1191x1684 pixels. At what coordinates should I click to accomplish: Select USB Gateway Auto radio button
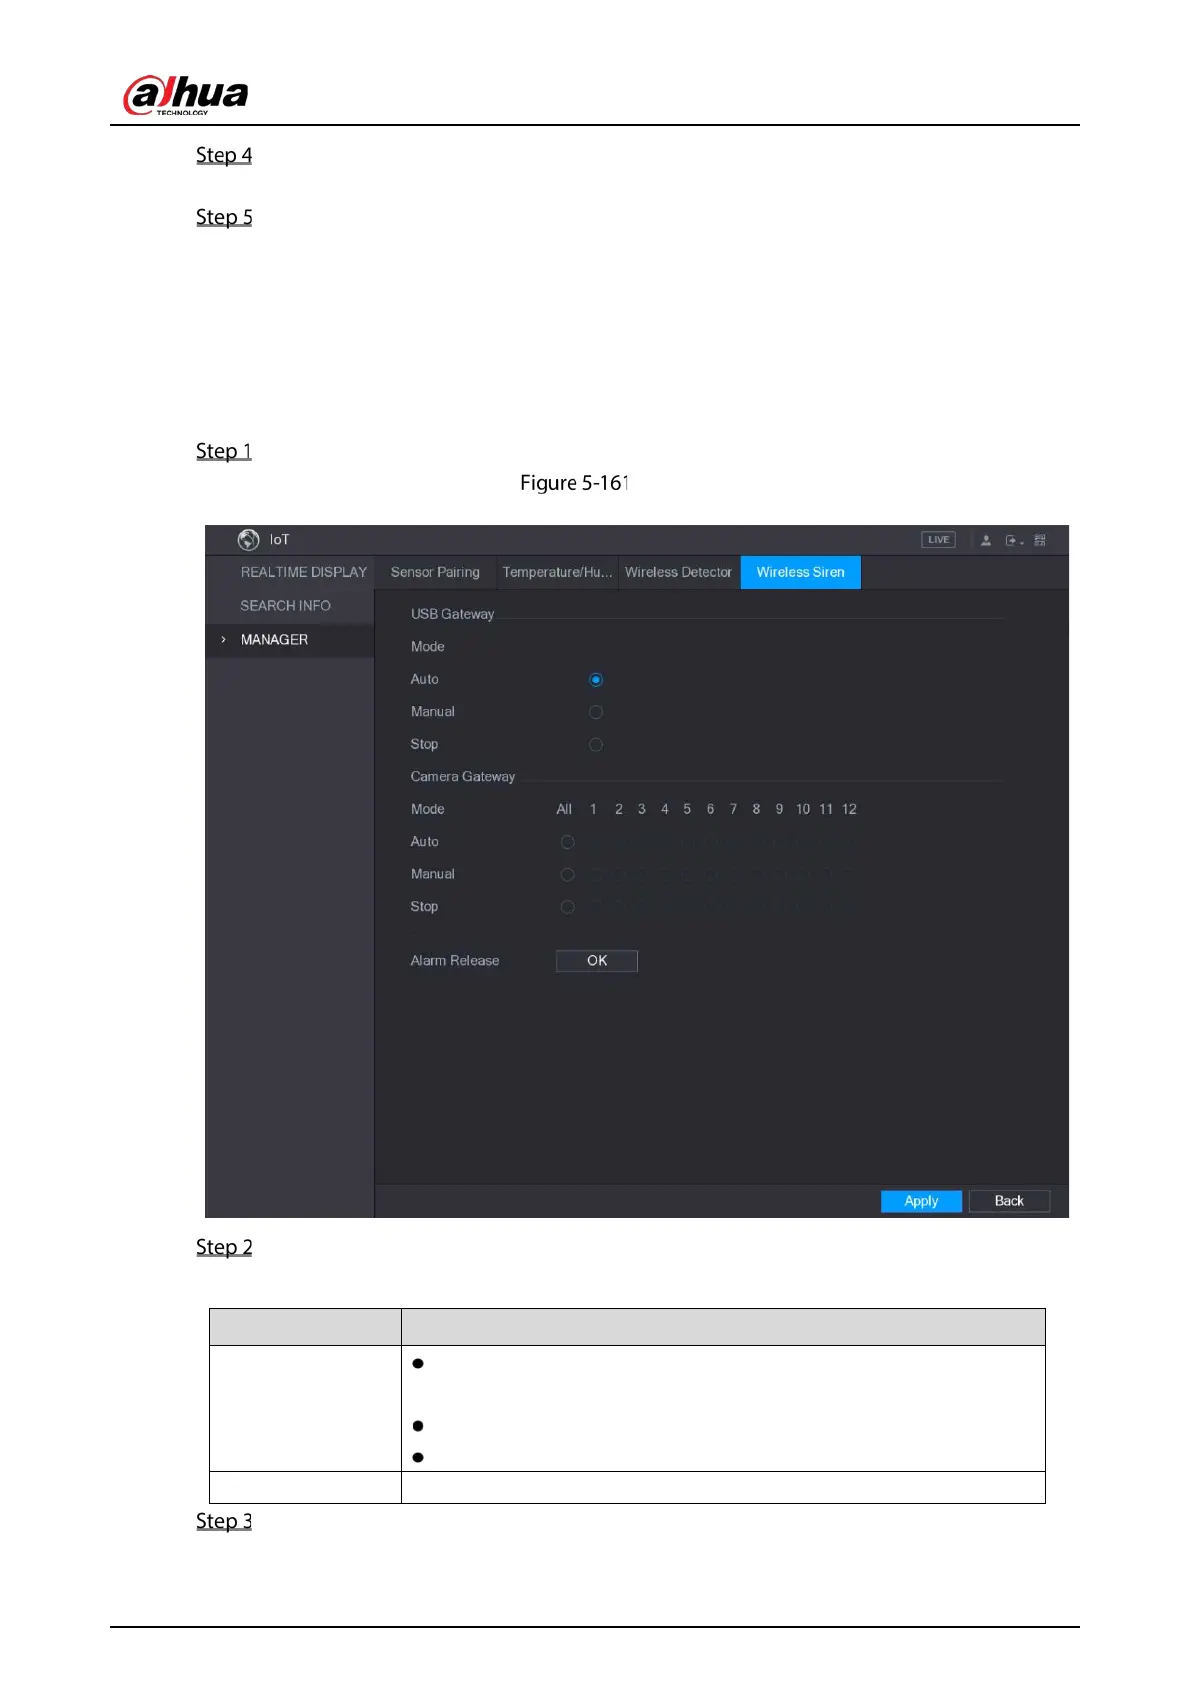596,680
